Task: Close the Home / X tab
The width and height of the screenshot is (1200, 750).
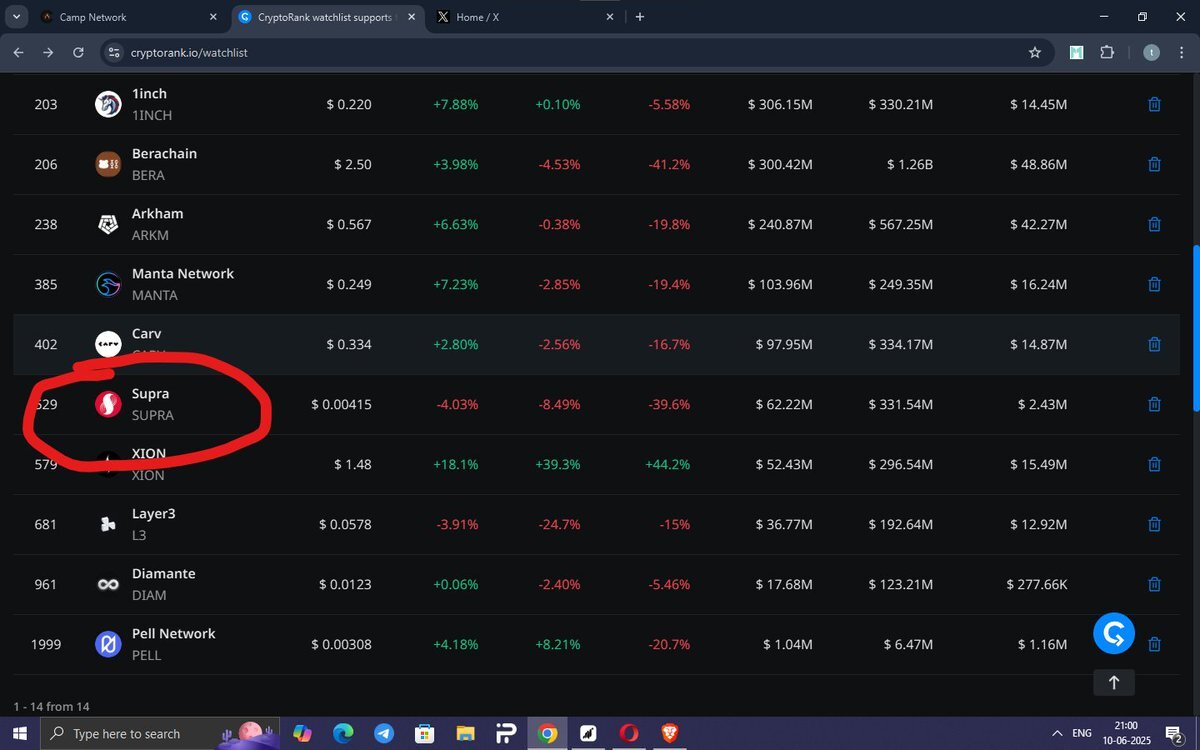Action: [x=609, y=17]
